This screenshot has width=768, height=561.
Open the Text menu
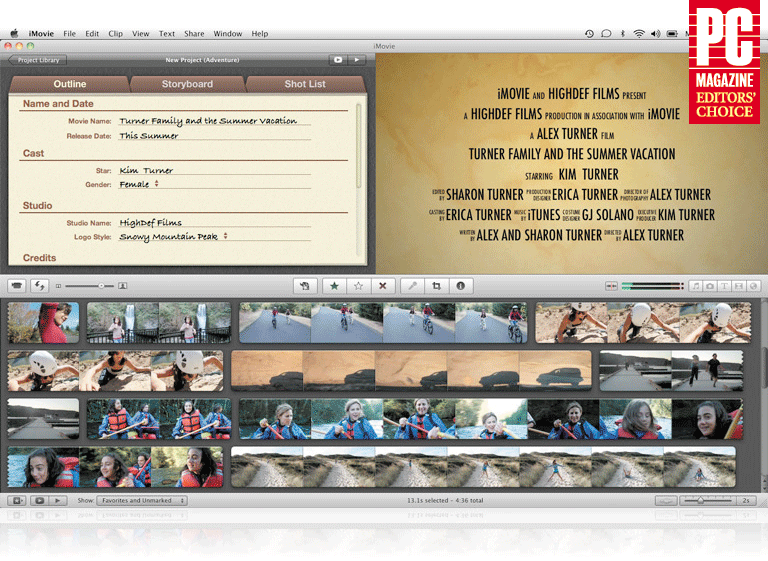[x=167, y=34]
